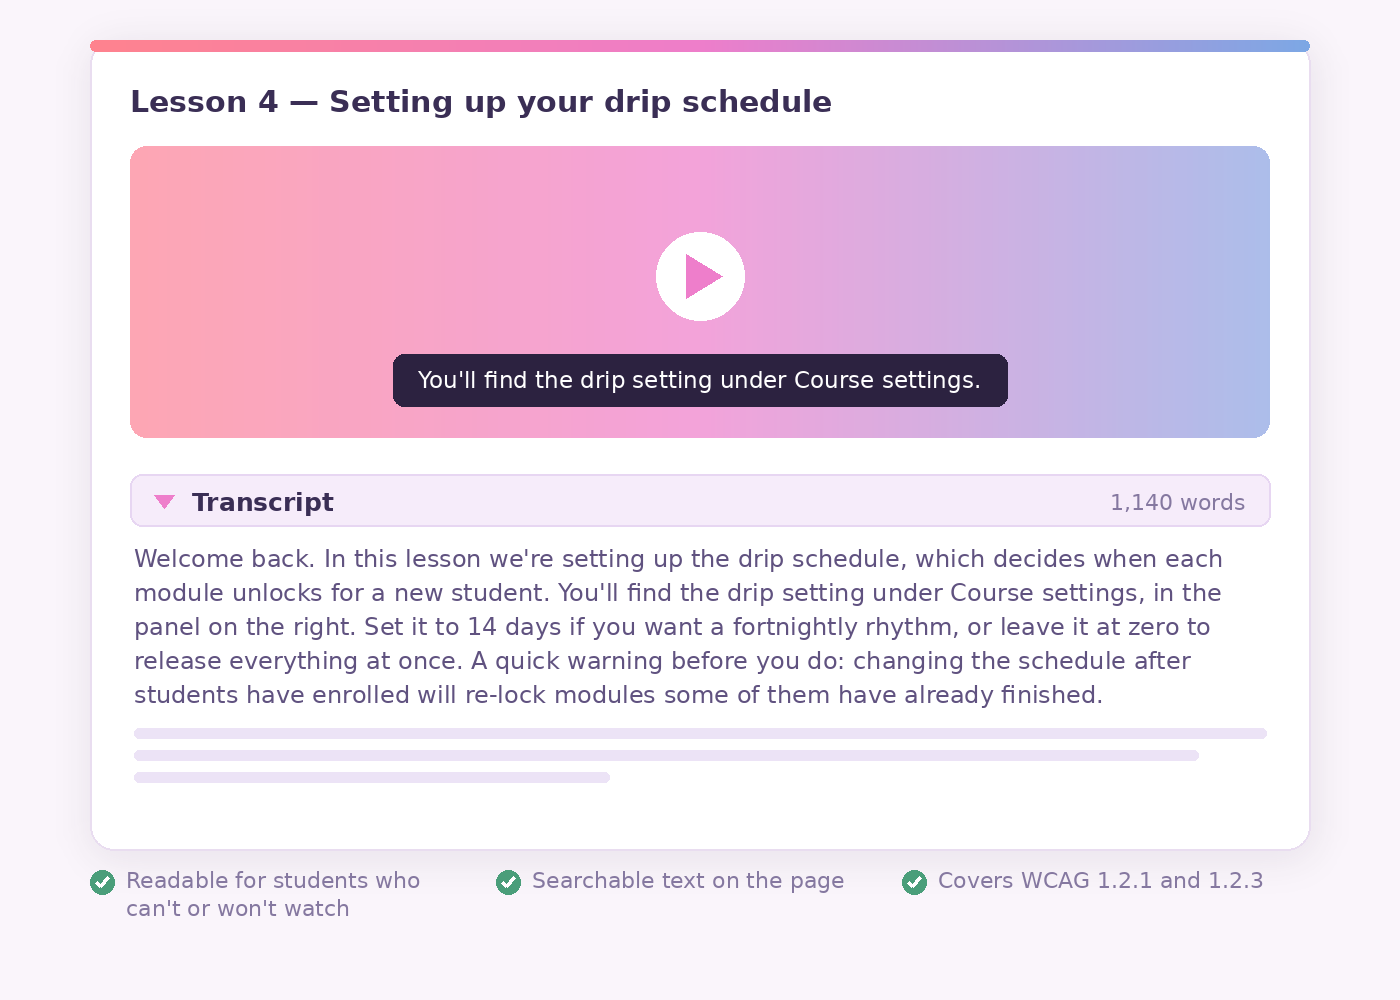1400x1000 pixels.
Task: Click the green check beside Readable for students
Action: pyautogui.click(x=102, y=882)
